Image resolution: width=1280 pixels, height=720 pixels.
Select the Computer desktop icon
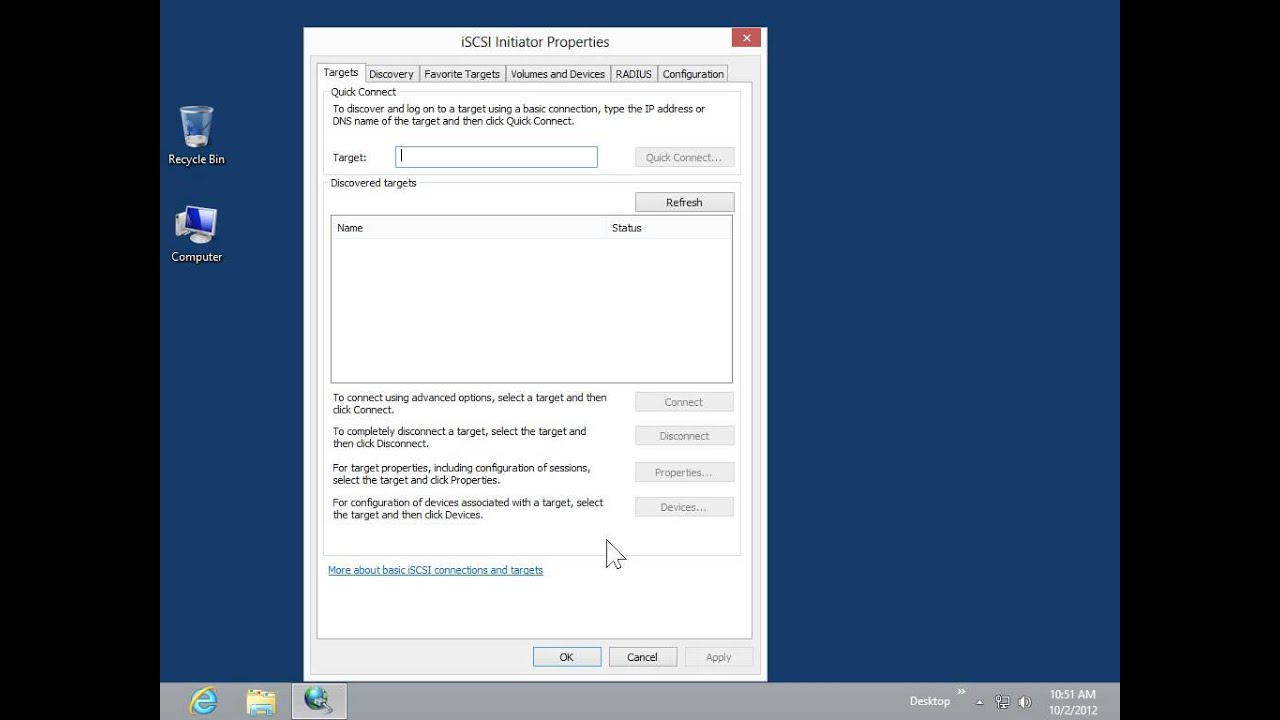[196, 234]
